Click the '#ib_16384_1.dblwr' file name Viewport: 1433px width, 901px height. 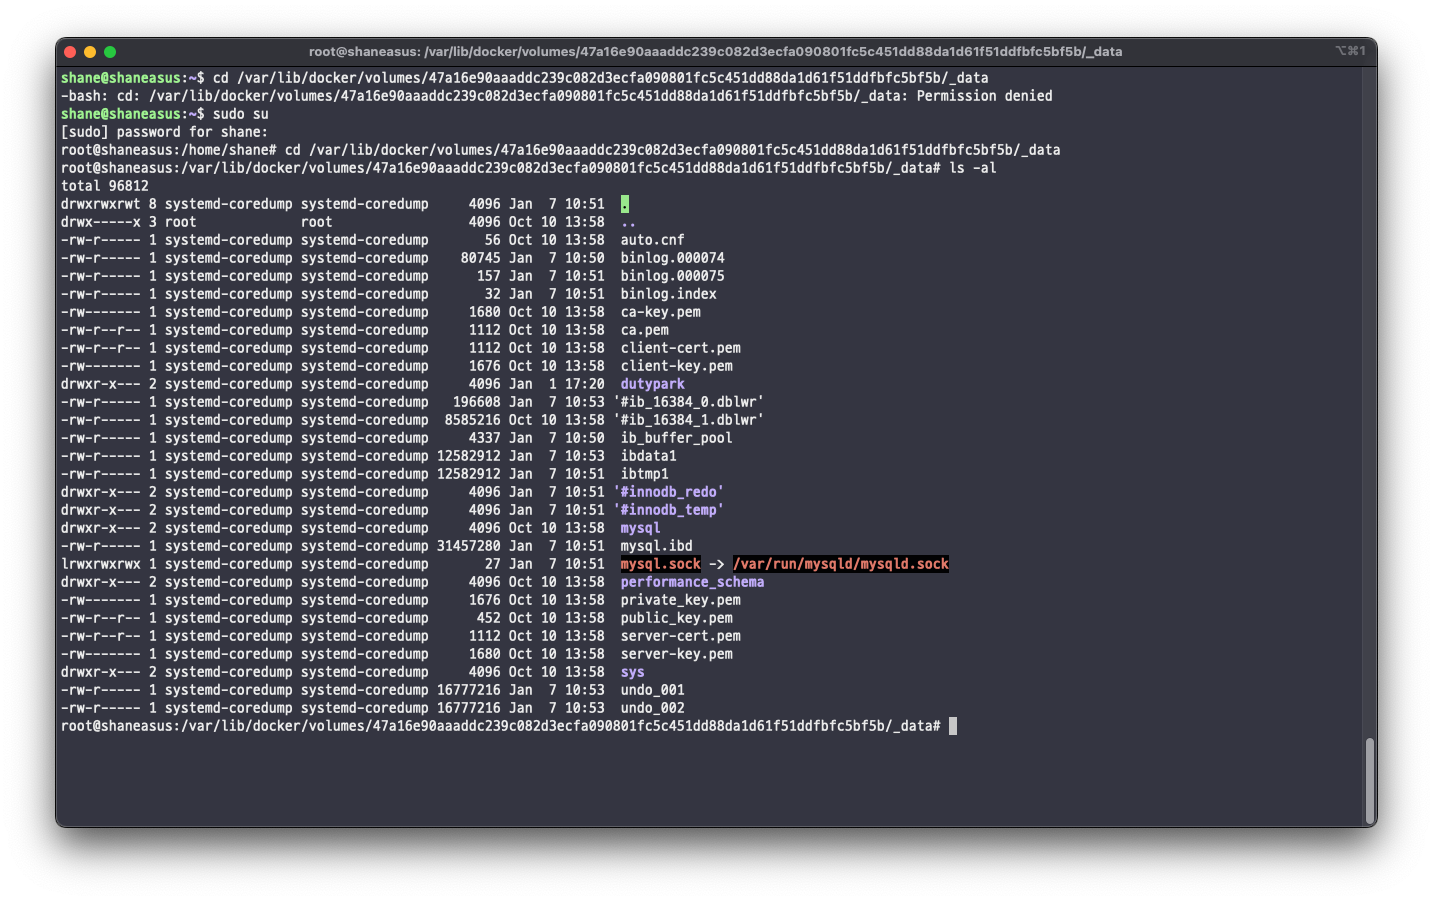(x=689, y=420)
